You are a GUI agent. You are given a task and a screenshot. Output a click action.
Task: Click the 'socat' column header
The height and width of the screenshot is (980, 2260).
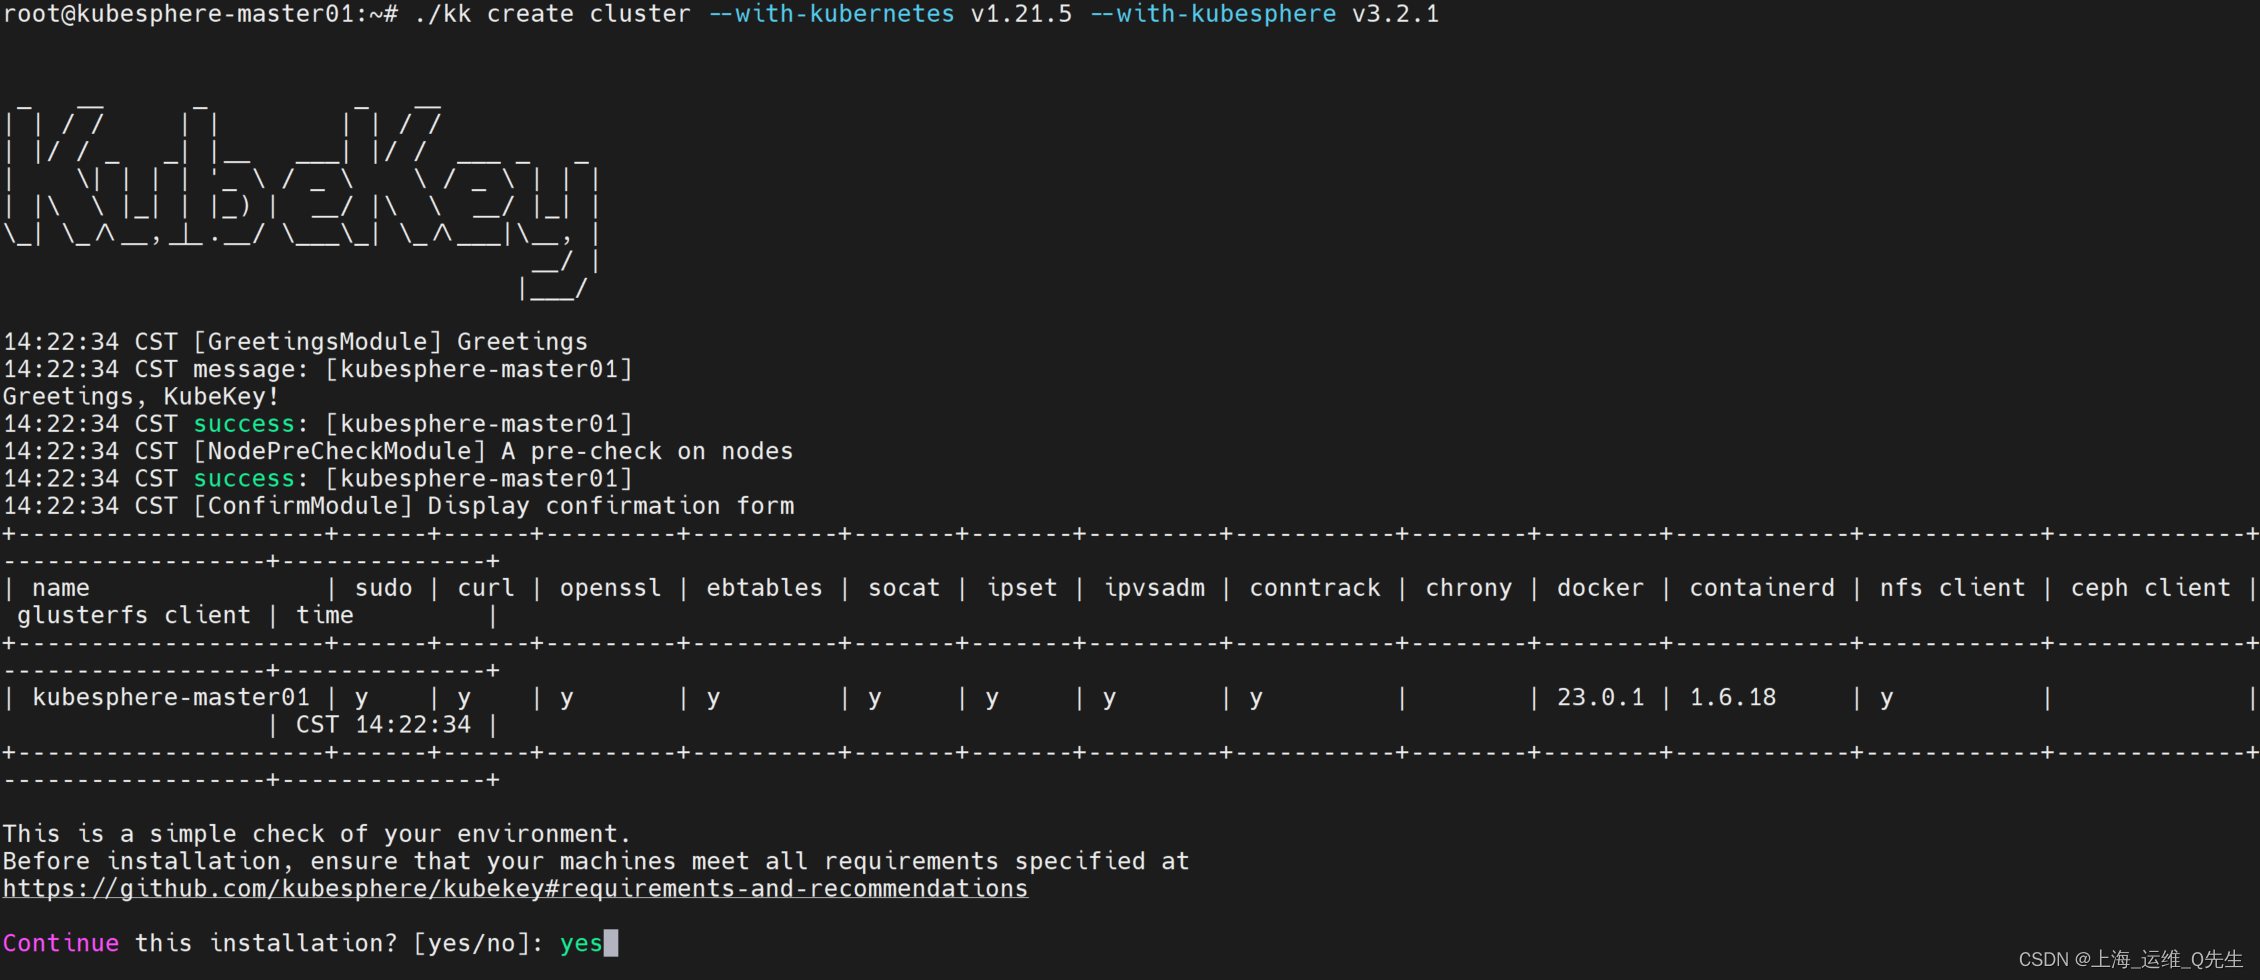click(904, 588)
